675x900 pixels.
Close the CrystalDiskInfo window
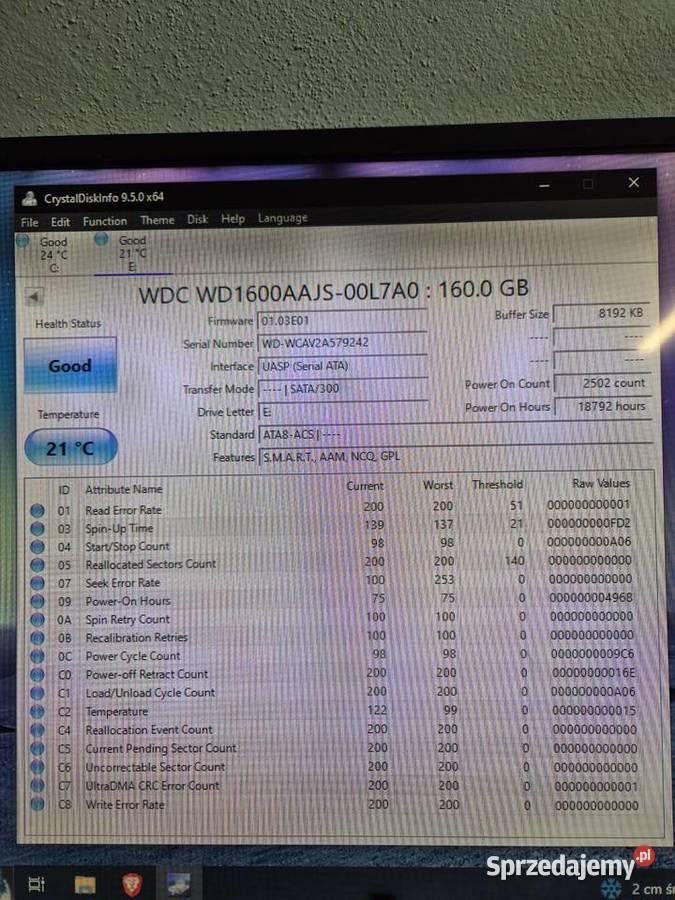(x=634, y=183)
